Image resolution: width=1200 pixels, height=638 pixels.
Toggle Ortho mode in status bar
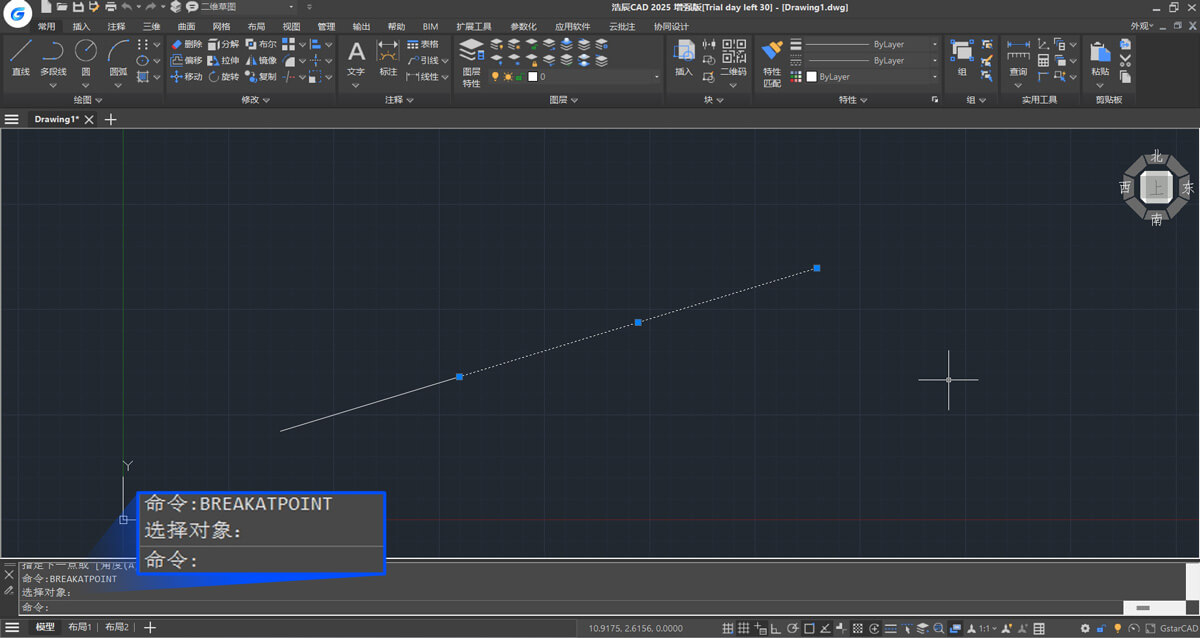tap(776, 628)
